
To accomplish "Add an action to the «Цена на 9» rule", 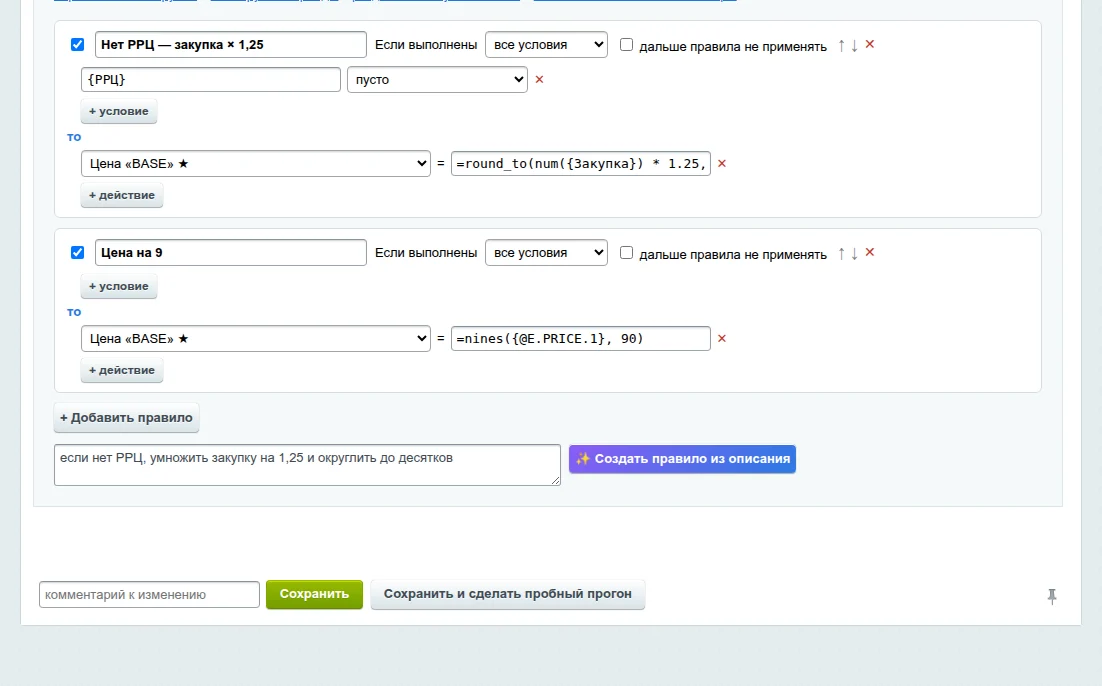I will 122,370.
